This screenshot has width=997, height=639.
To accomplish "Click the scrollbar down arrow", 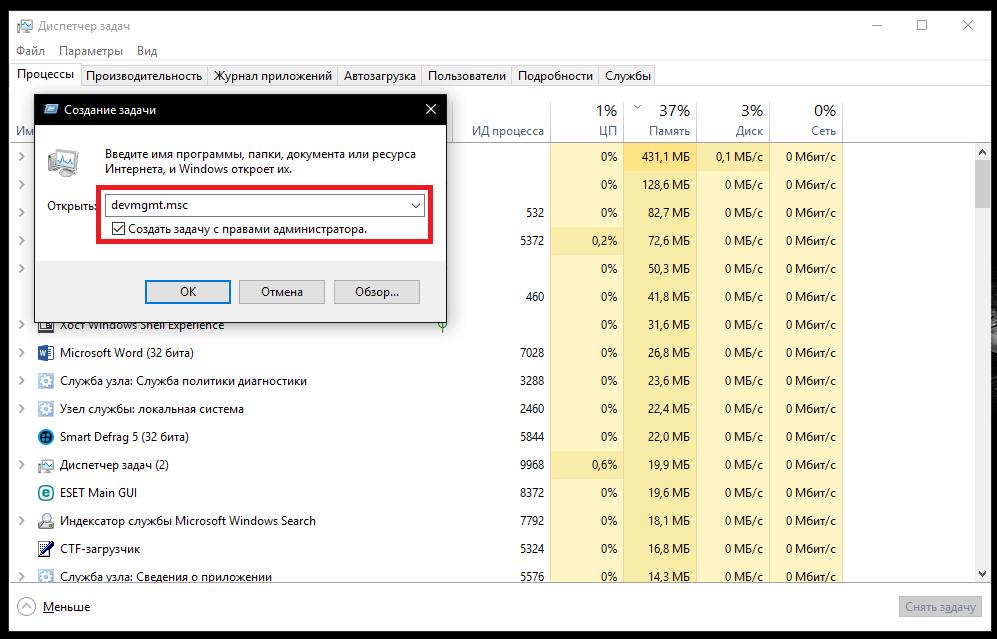I will (x=982, y=574).
